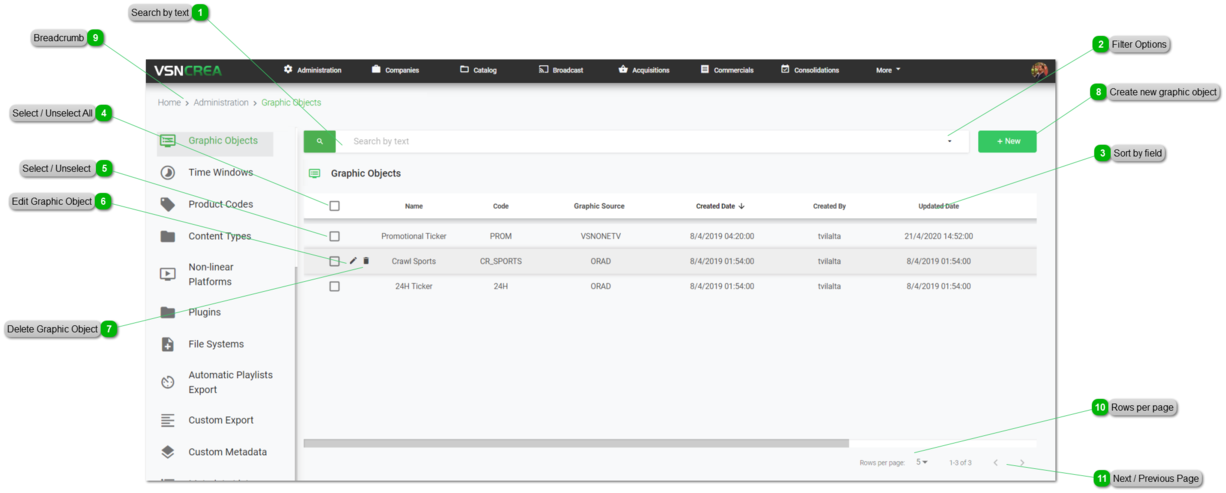Open Product Codes in the sidebar
Screen dimensions: 1226x493
point(220,205)
